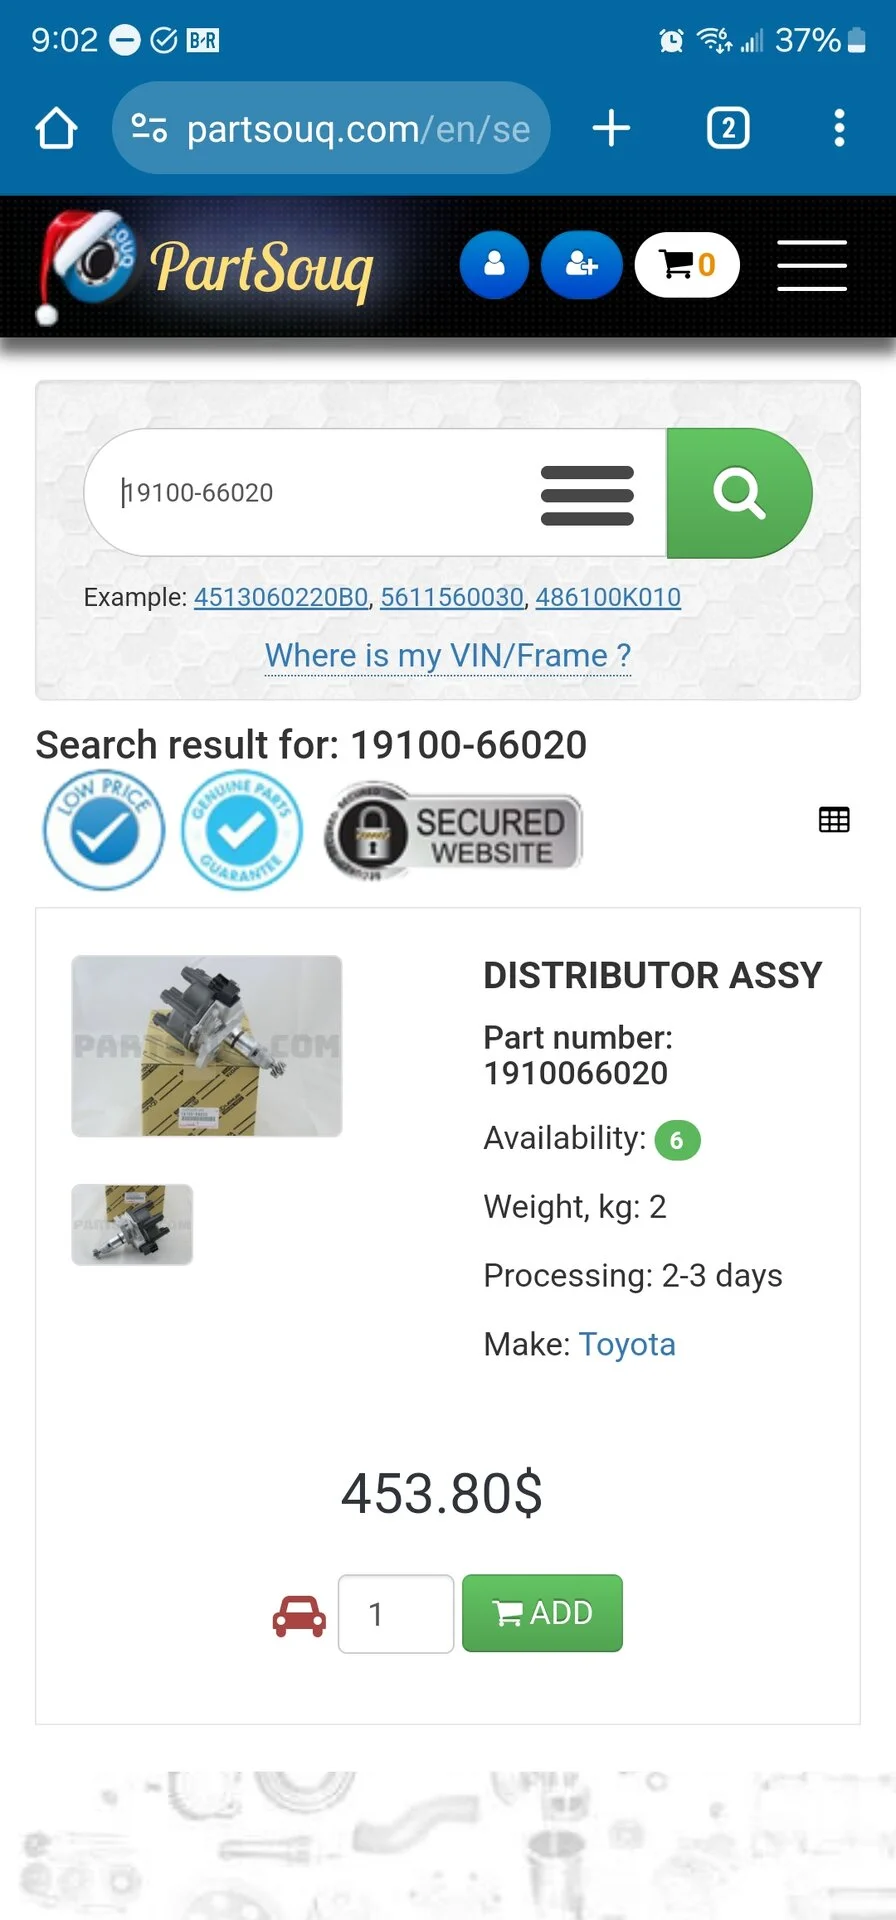
Task: Open a new browser tab
Action: 611,128
